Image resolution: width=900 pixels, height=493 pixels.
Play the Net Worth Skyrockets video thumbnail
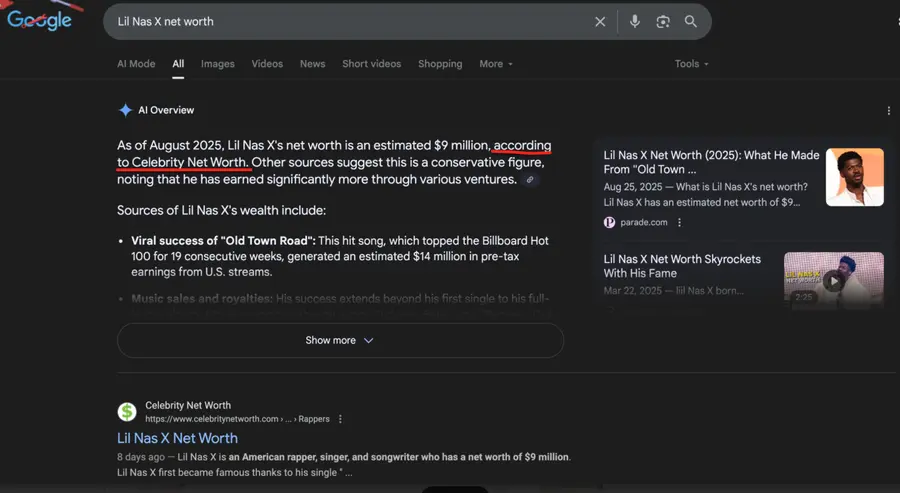click(833, 281)
